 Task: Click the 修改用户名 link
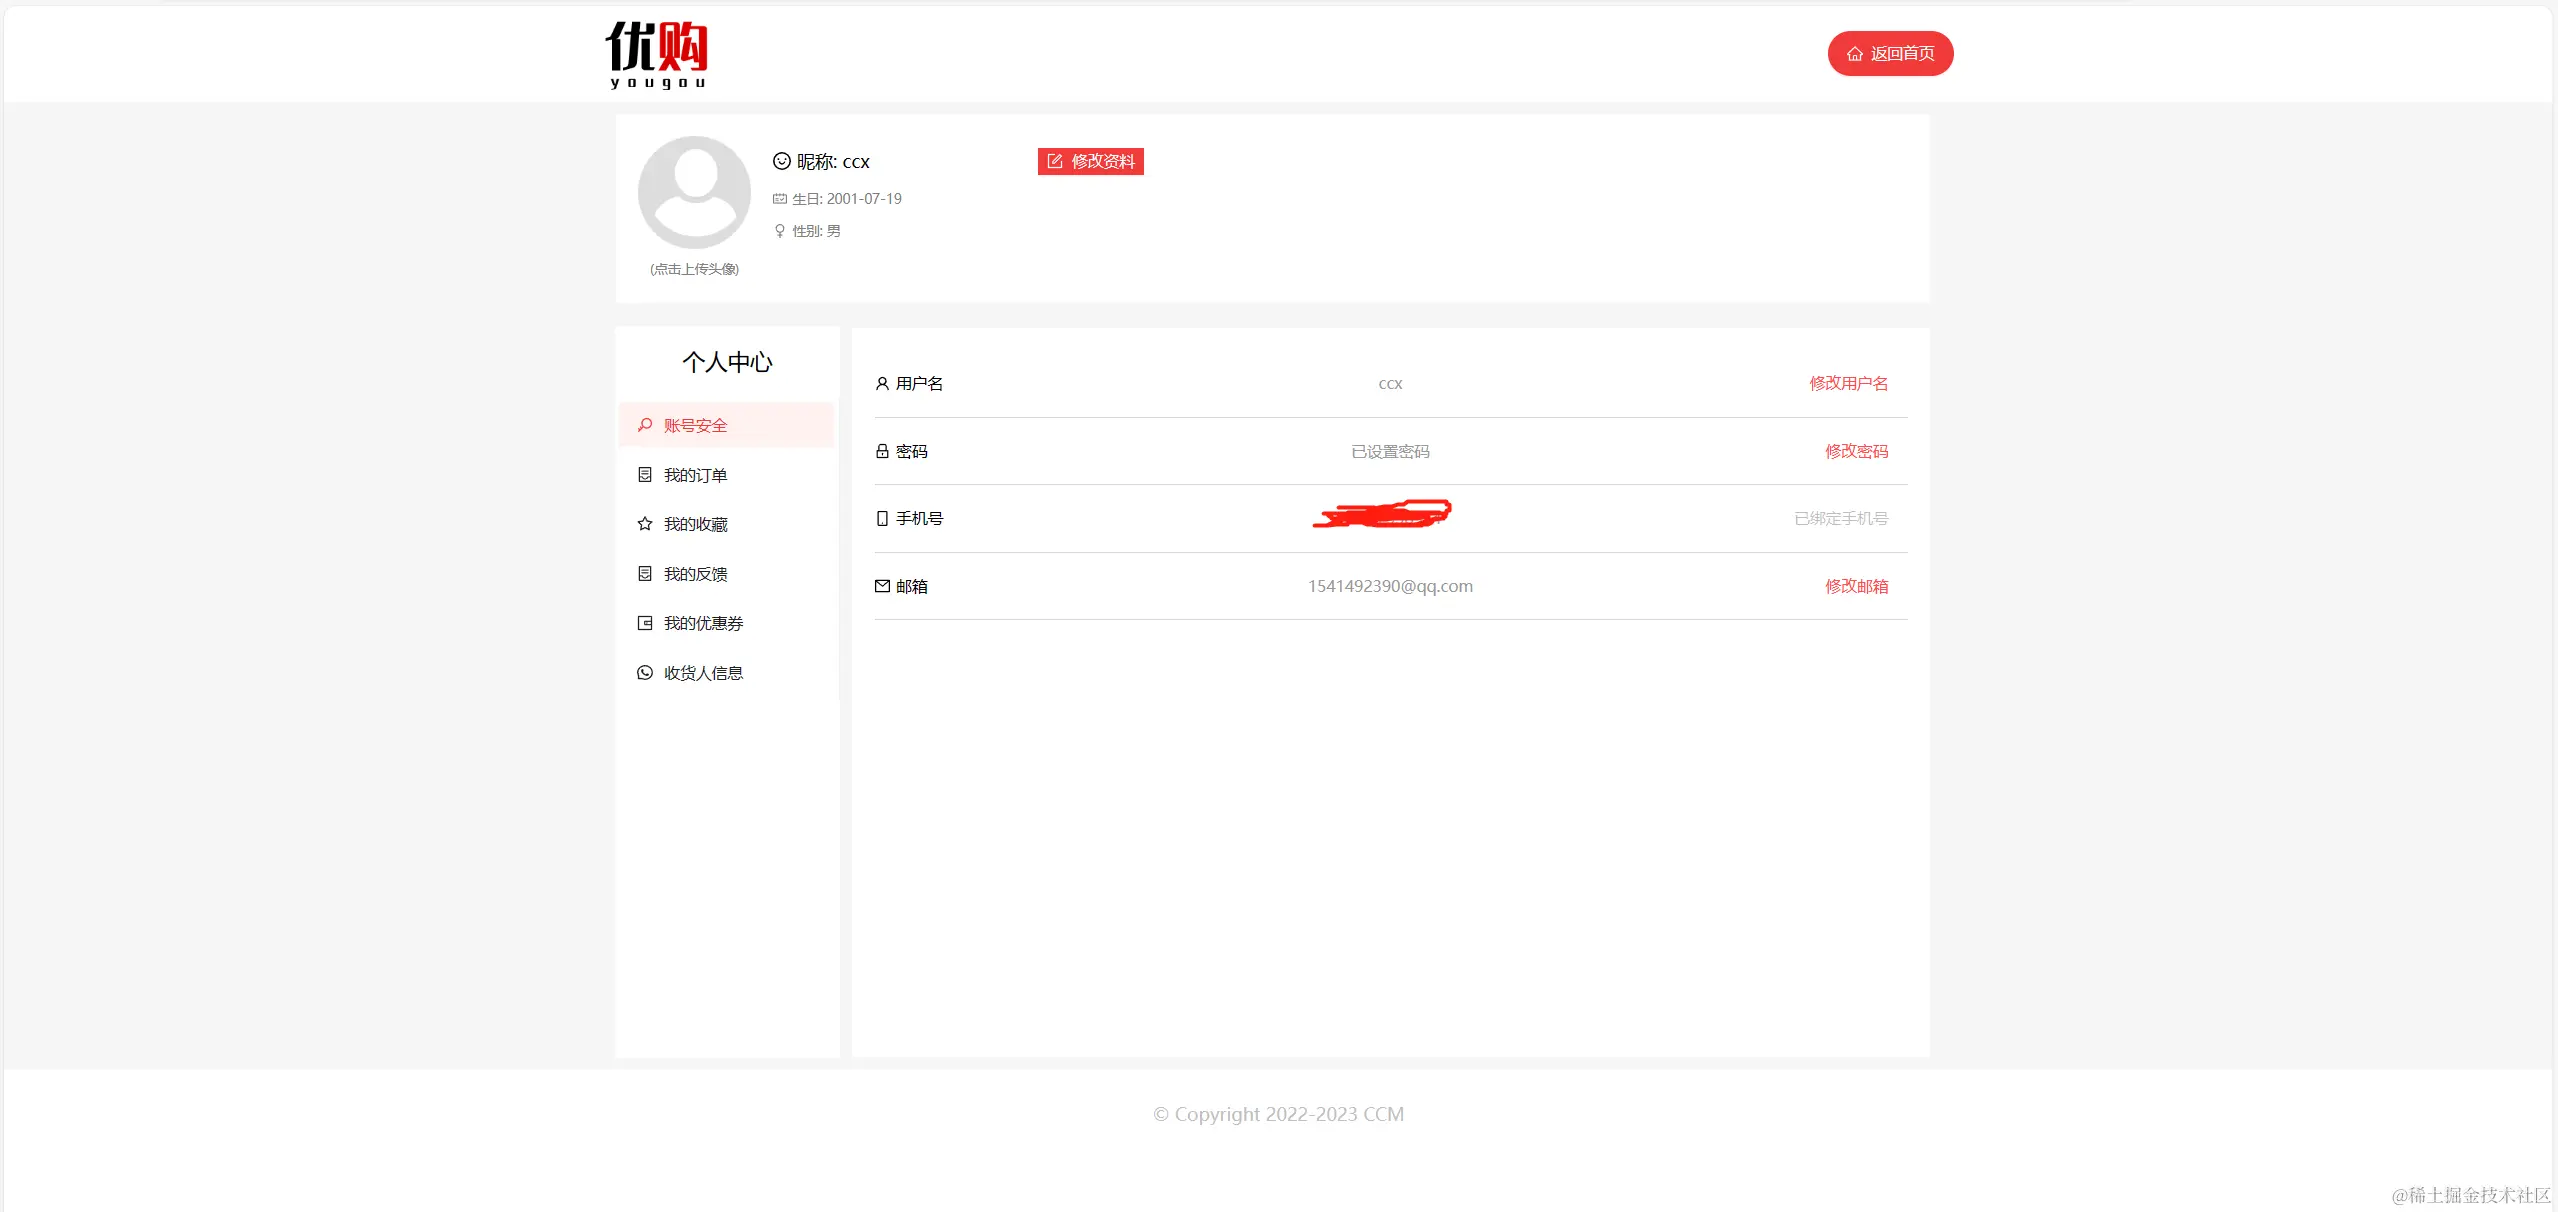[1848, 383]
